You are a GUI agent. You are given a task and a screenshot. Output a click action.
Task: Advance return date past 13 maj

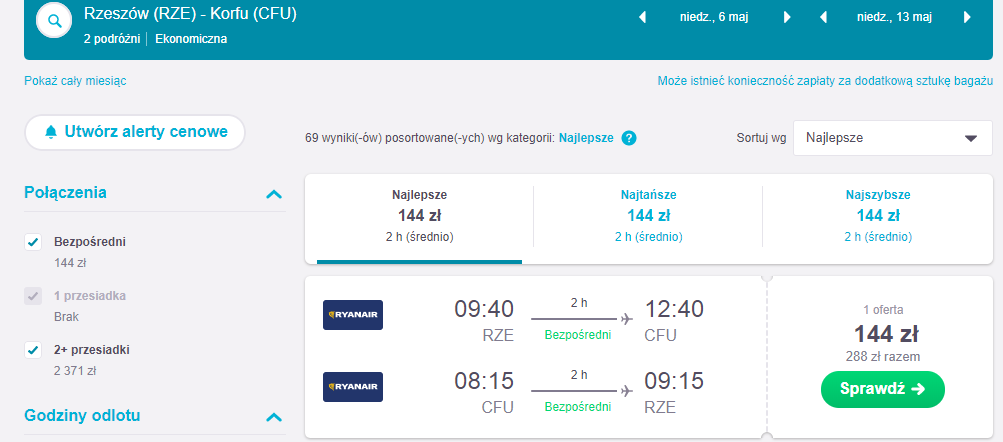point(967,17)
